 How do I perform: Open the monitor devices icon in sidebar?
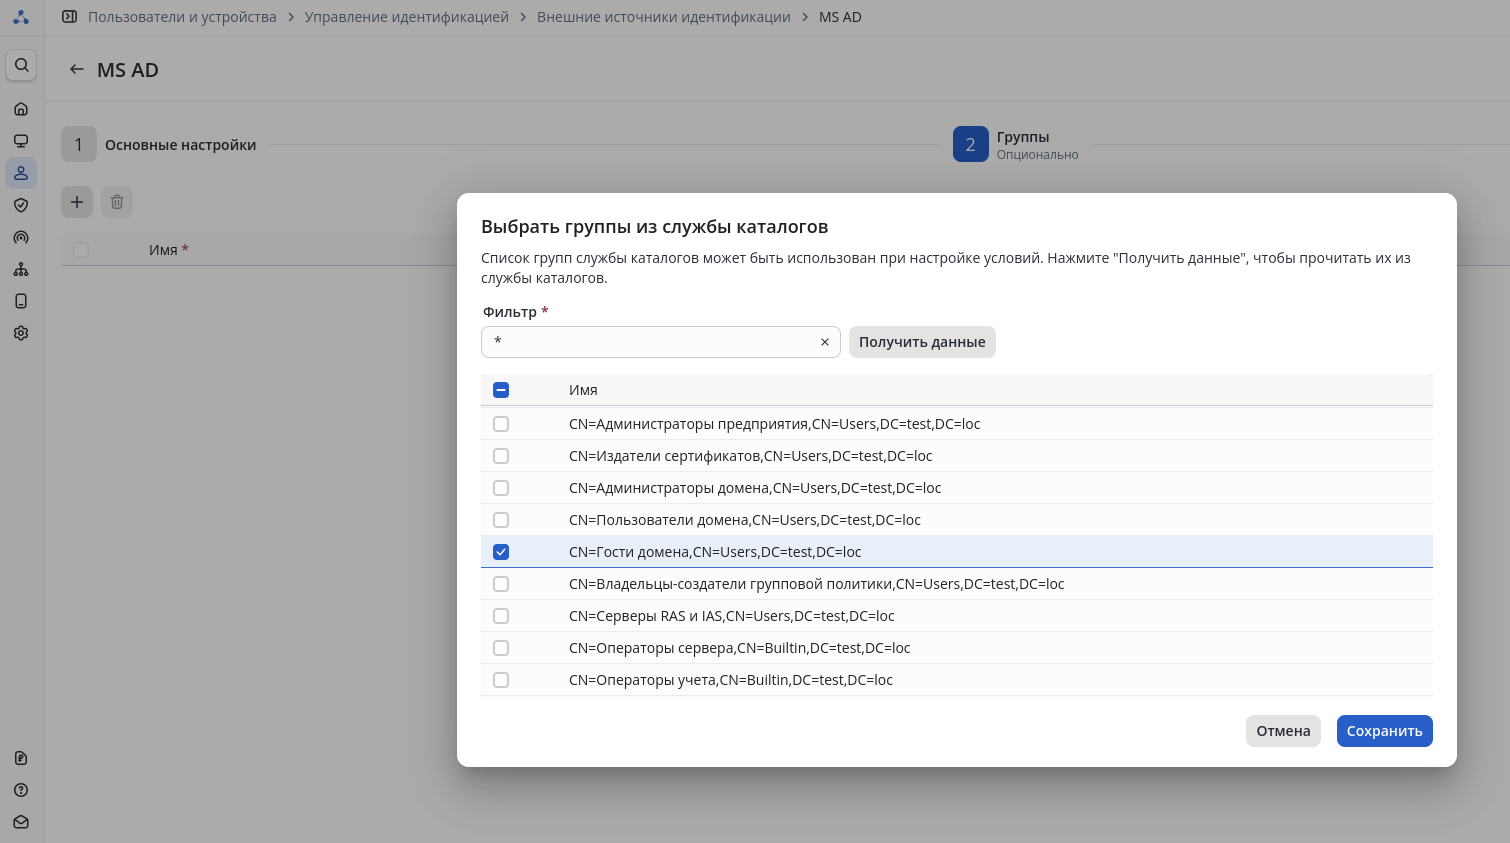[x=21, y=141]
